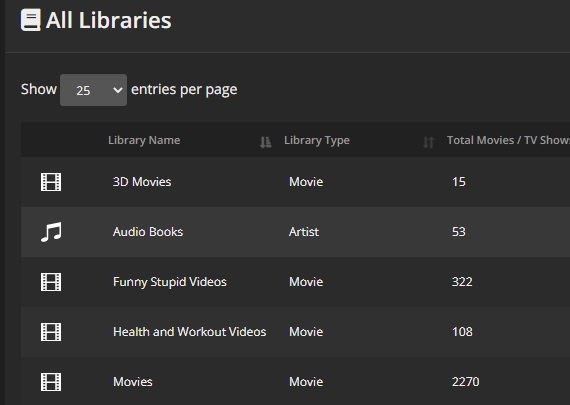Click the total count 53 cell
This screenshot has width=570, height=405.
(x=458, y=232)
